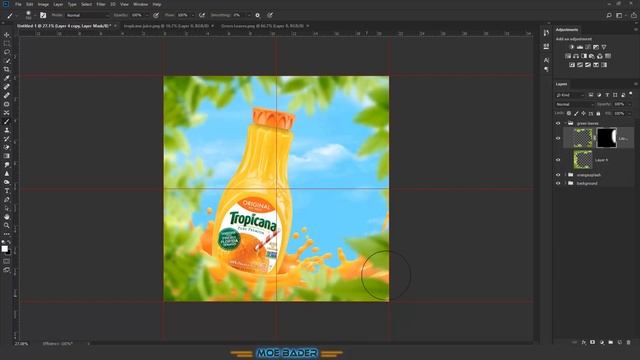The width and height of the screenshot is (640, 360).
Task: Hide the orangesplash group
Action: click(558, 175)
